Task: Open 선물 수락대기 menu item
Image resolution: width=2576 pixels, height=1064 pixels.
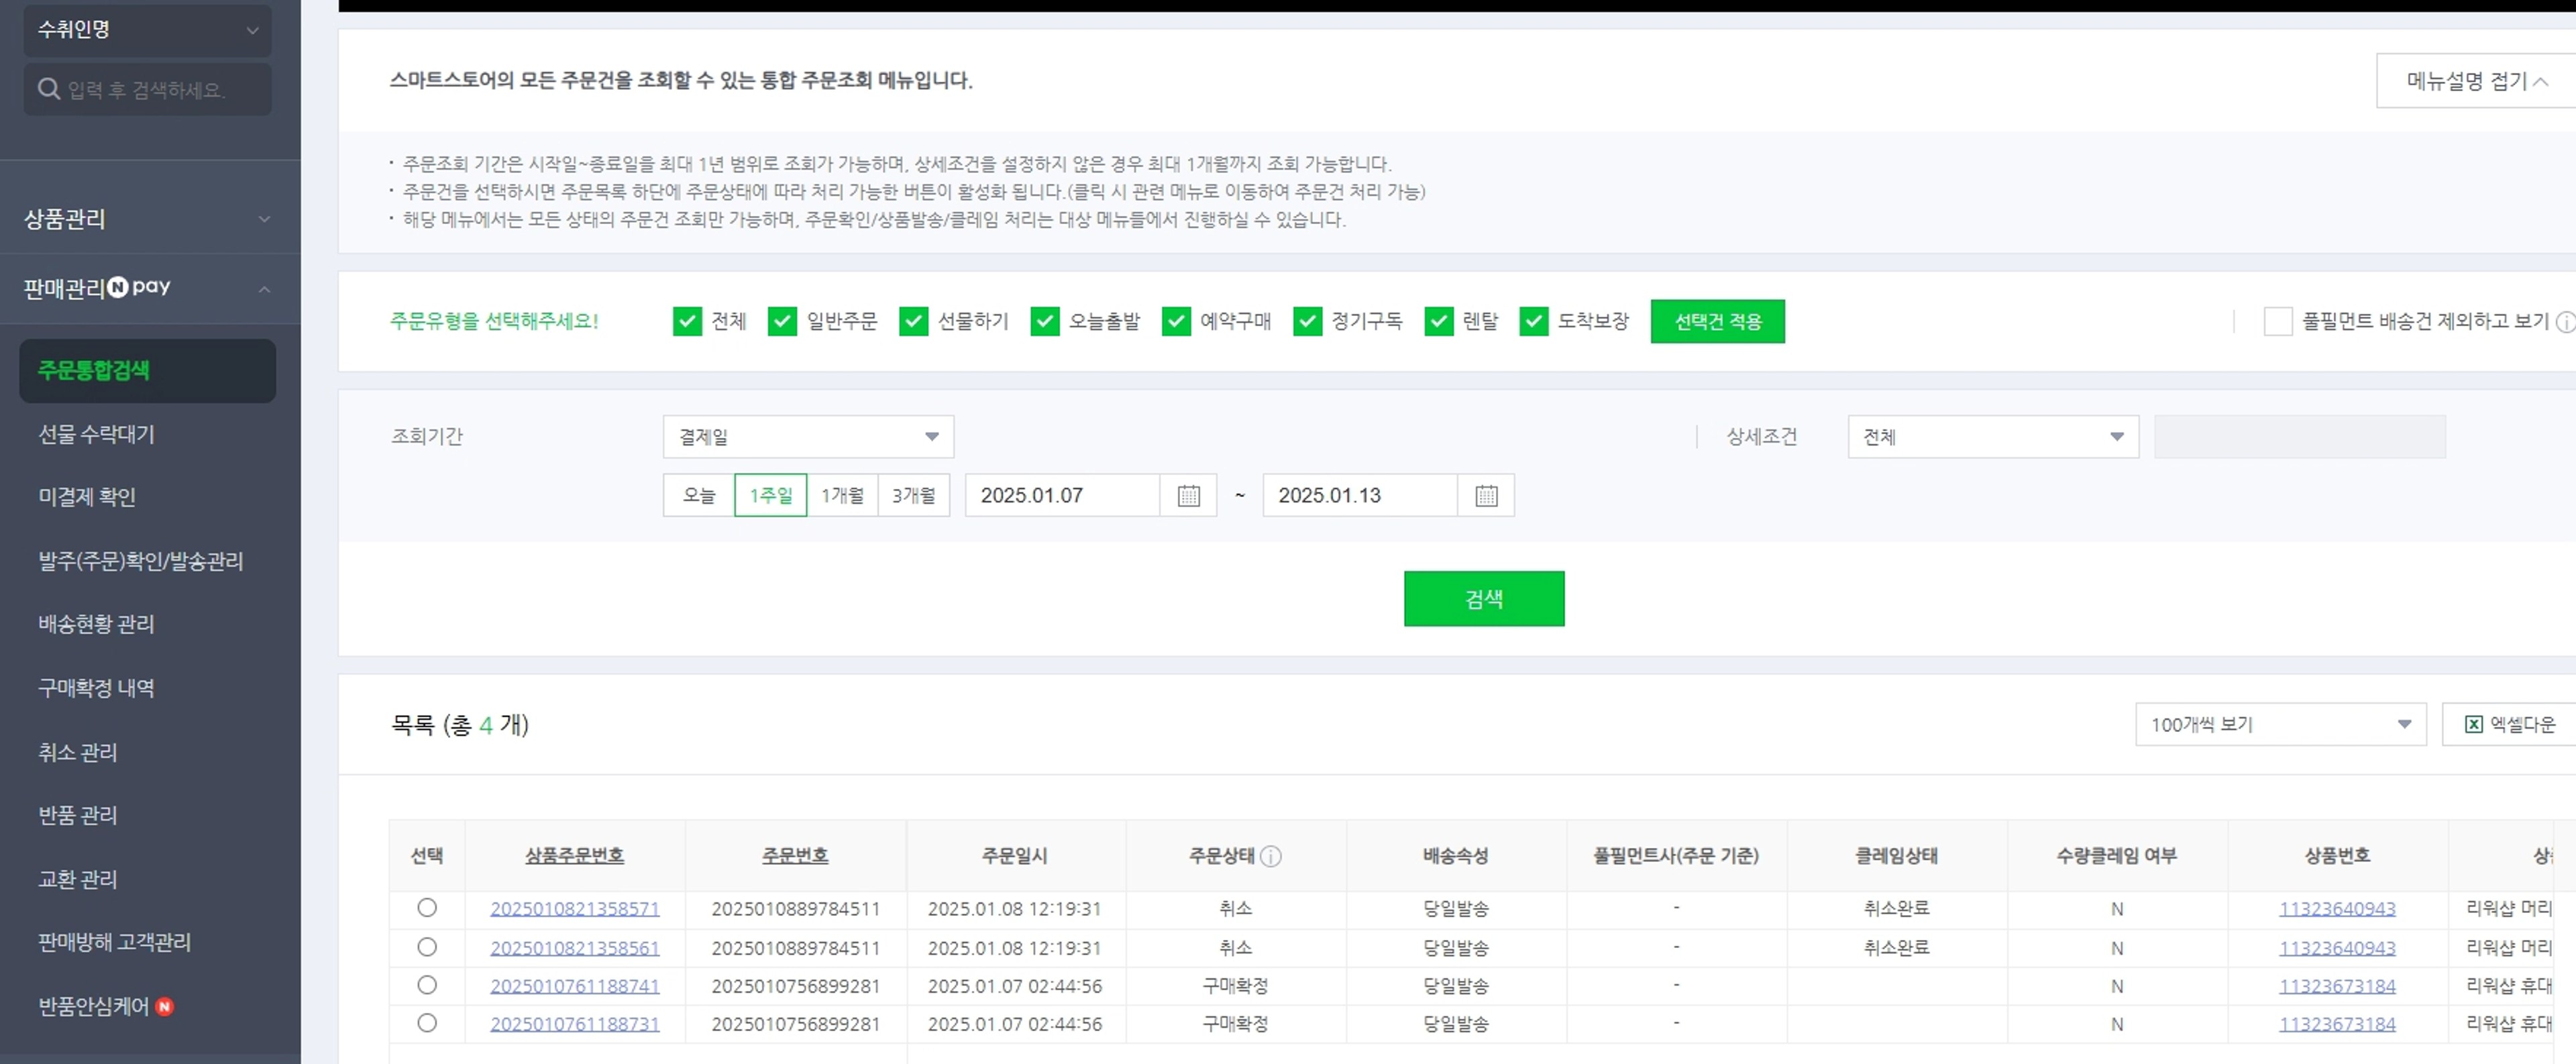Action: [x=96, y=434]
